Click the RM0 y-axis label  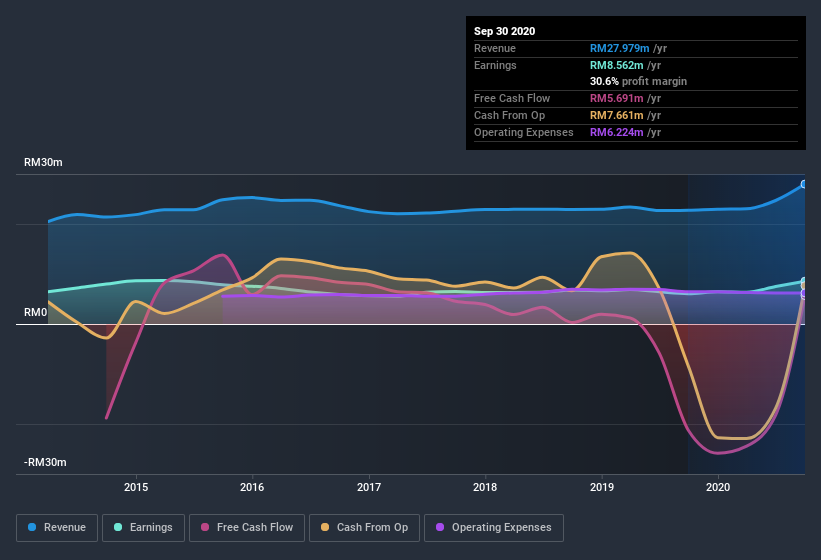(35, 312)
